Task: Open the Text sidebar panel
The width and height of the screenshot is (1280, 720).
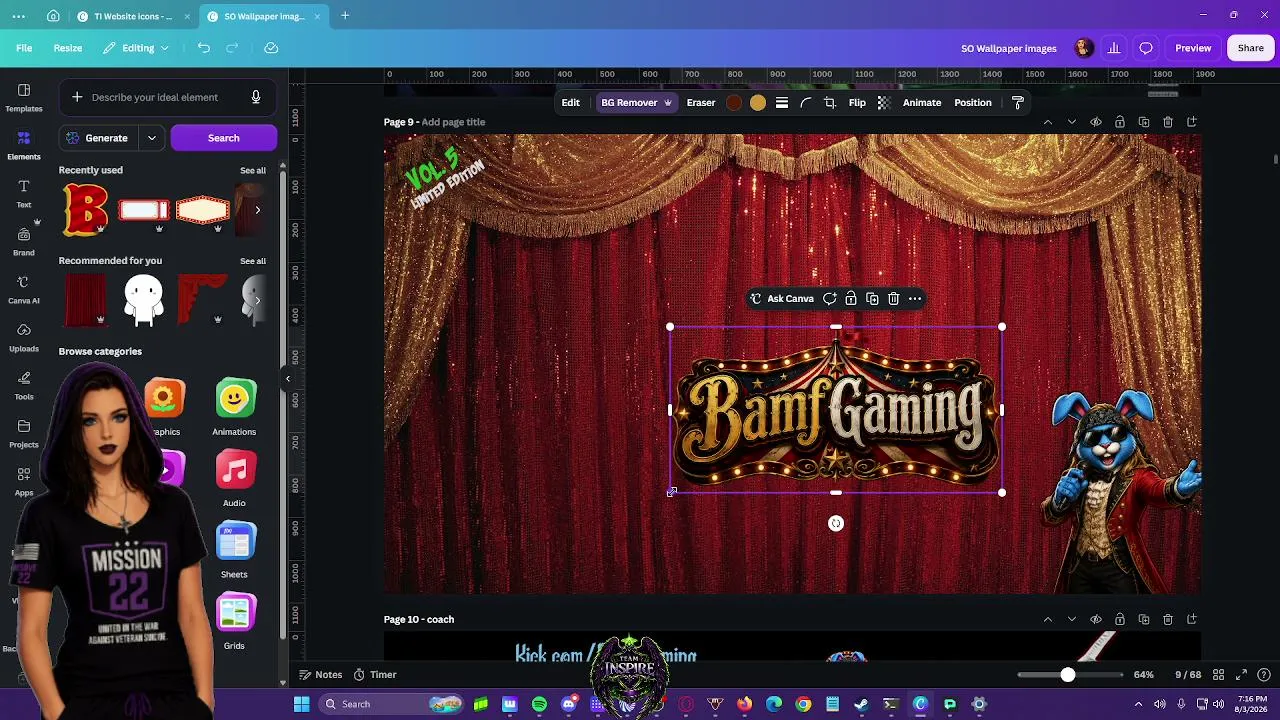Action: click(x=24, y=193)
